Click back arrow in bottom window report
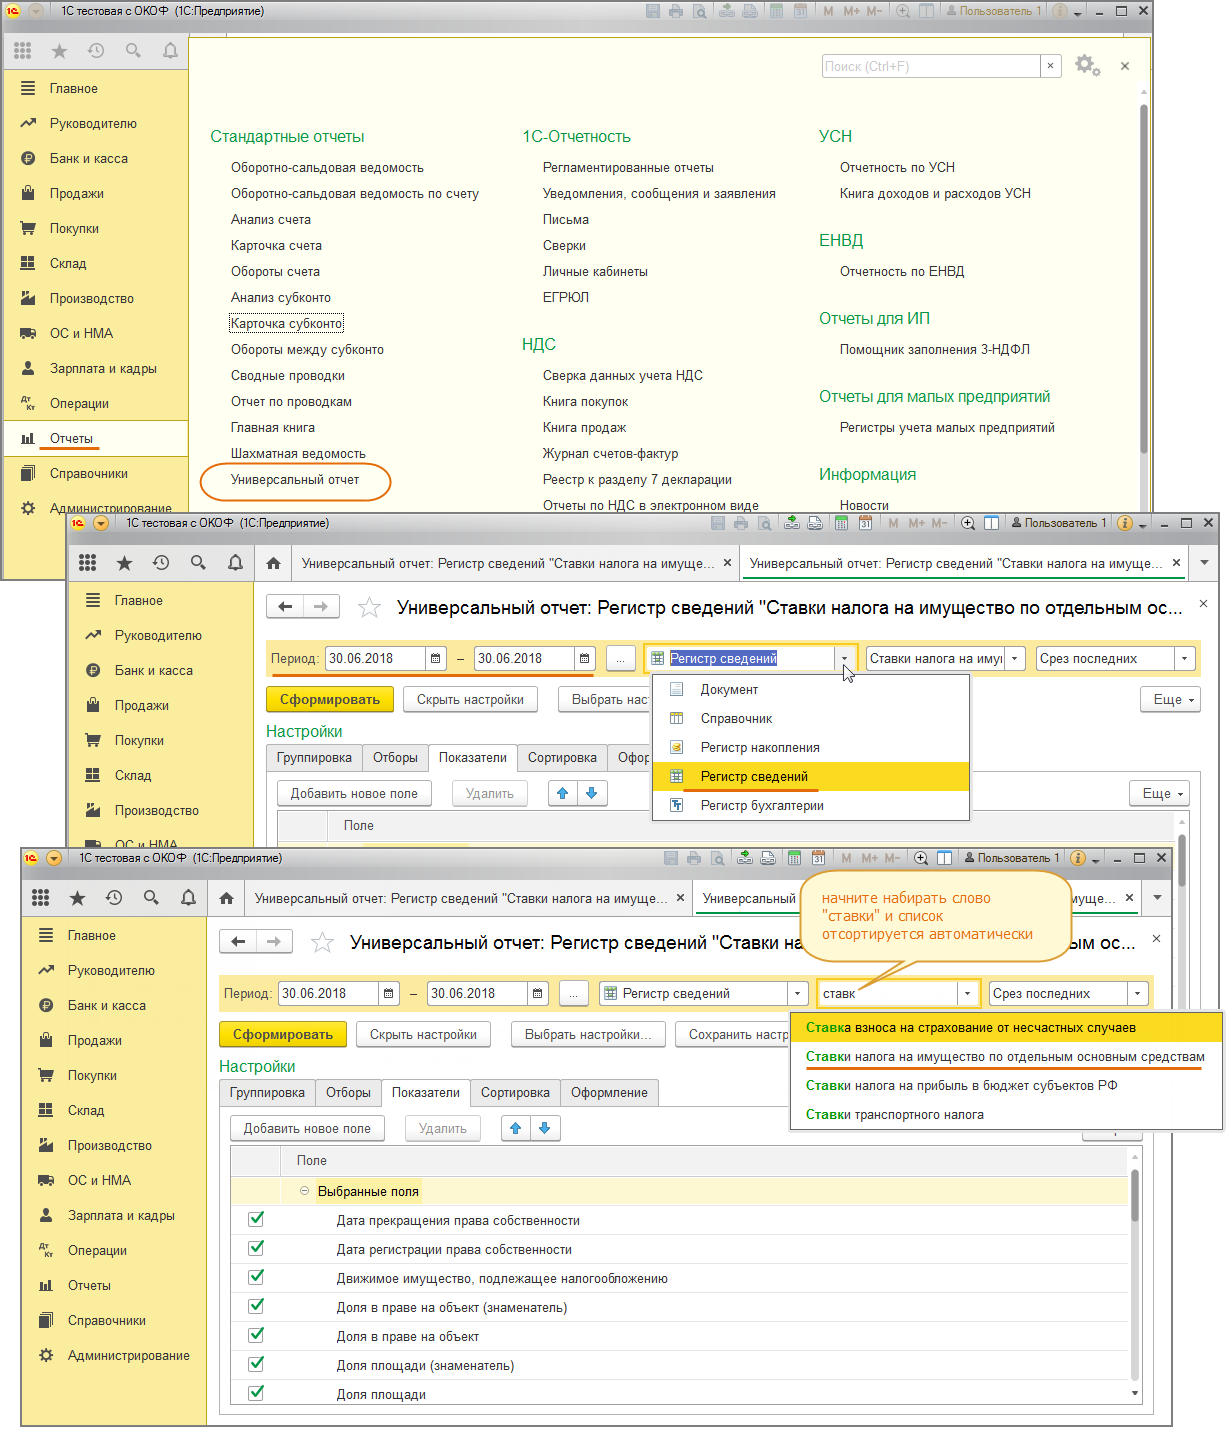Screen dimensions: 1227x1430 pos(238,941)
